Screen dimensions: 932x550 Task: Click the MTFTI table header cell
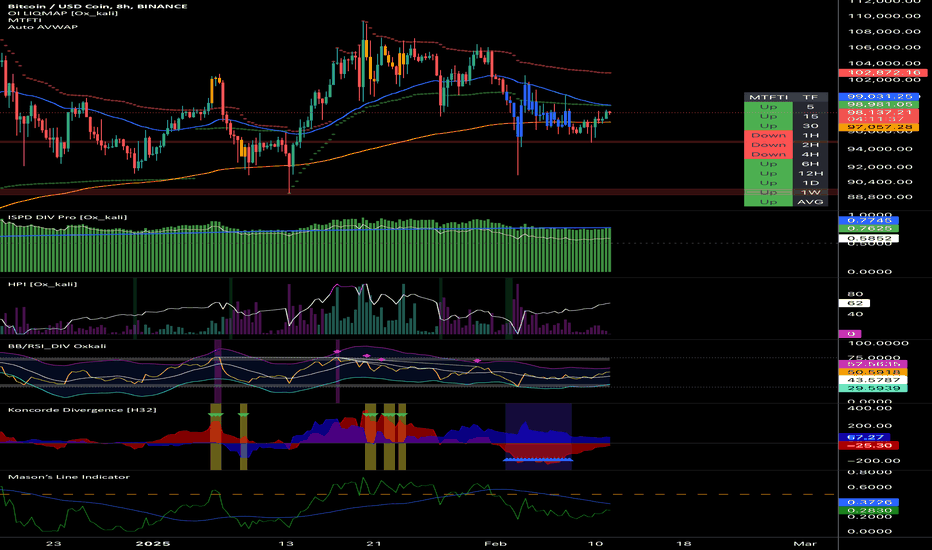coord(768,97)
